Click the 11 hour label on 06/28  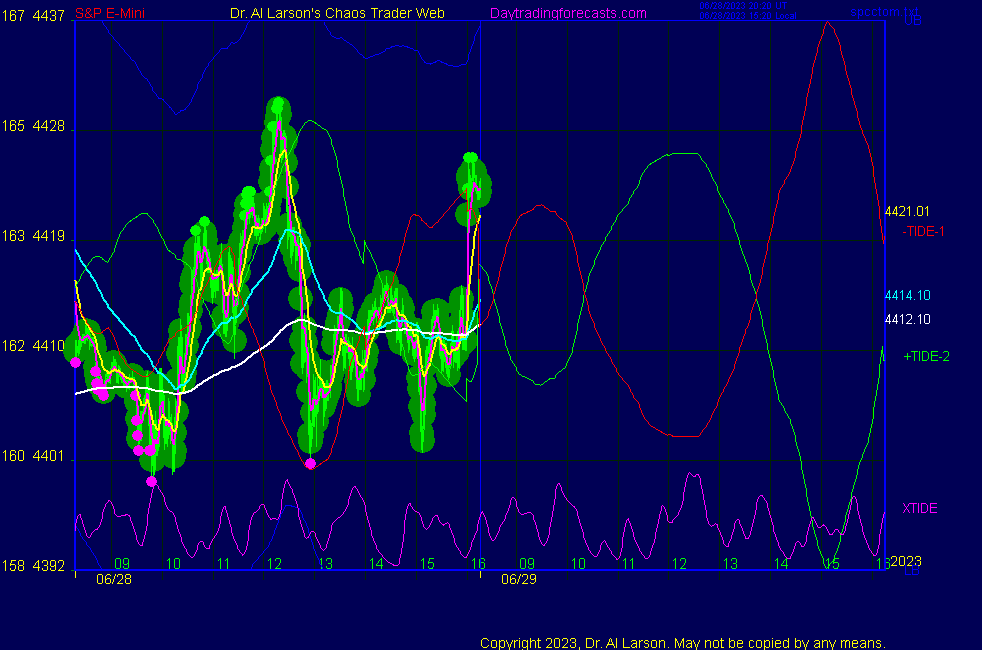224,564
